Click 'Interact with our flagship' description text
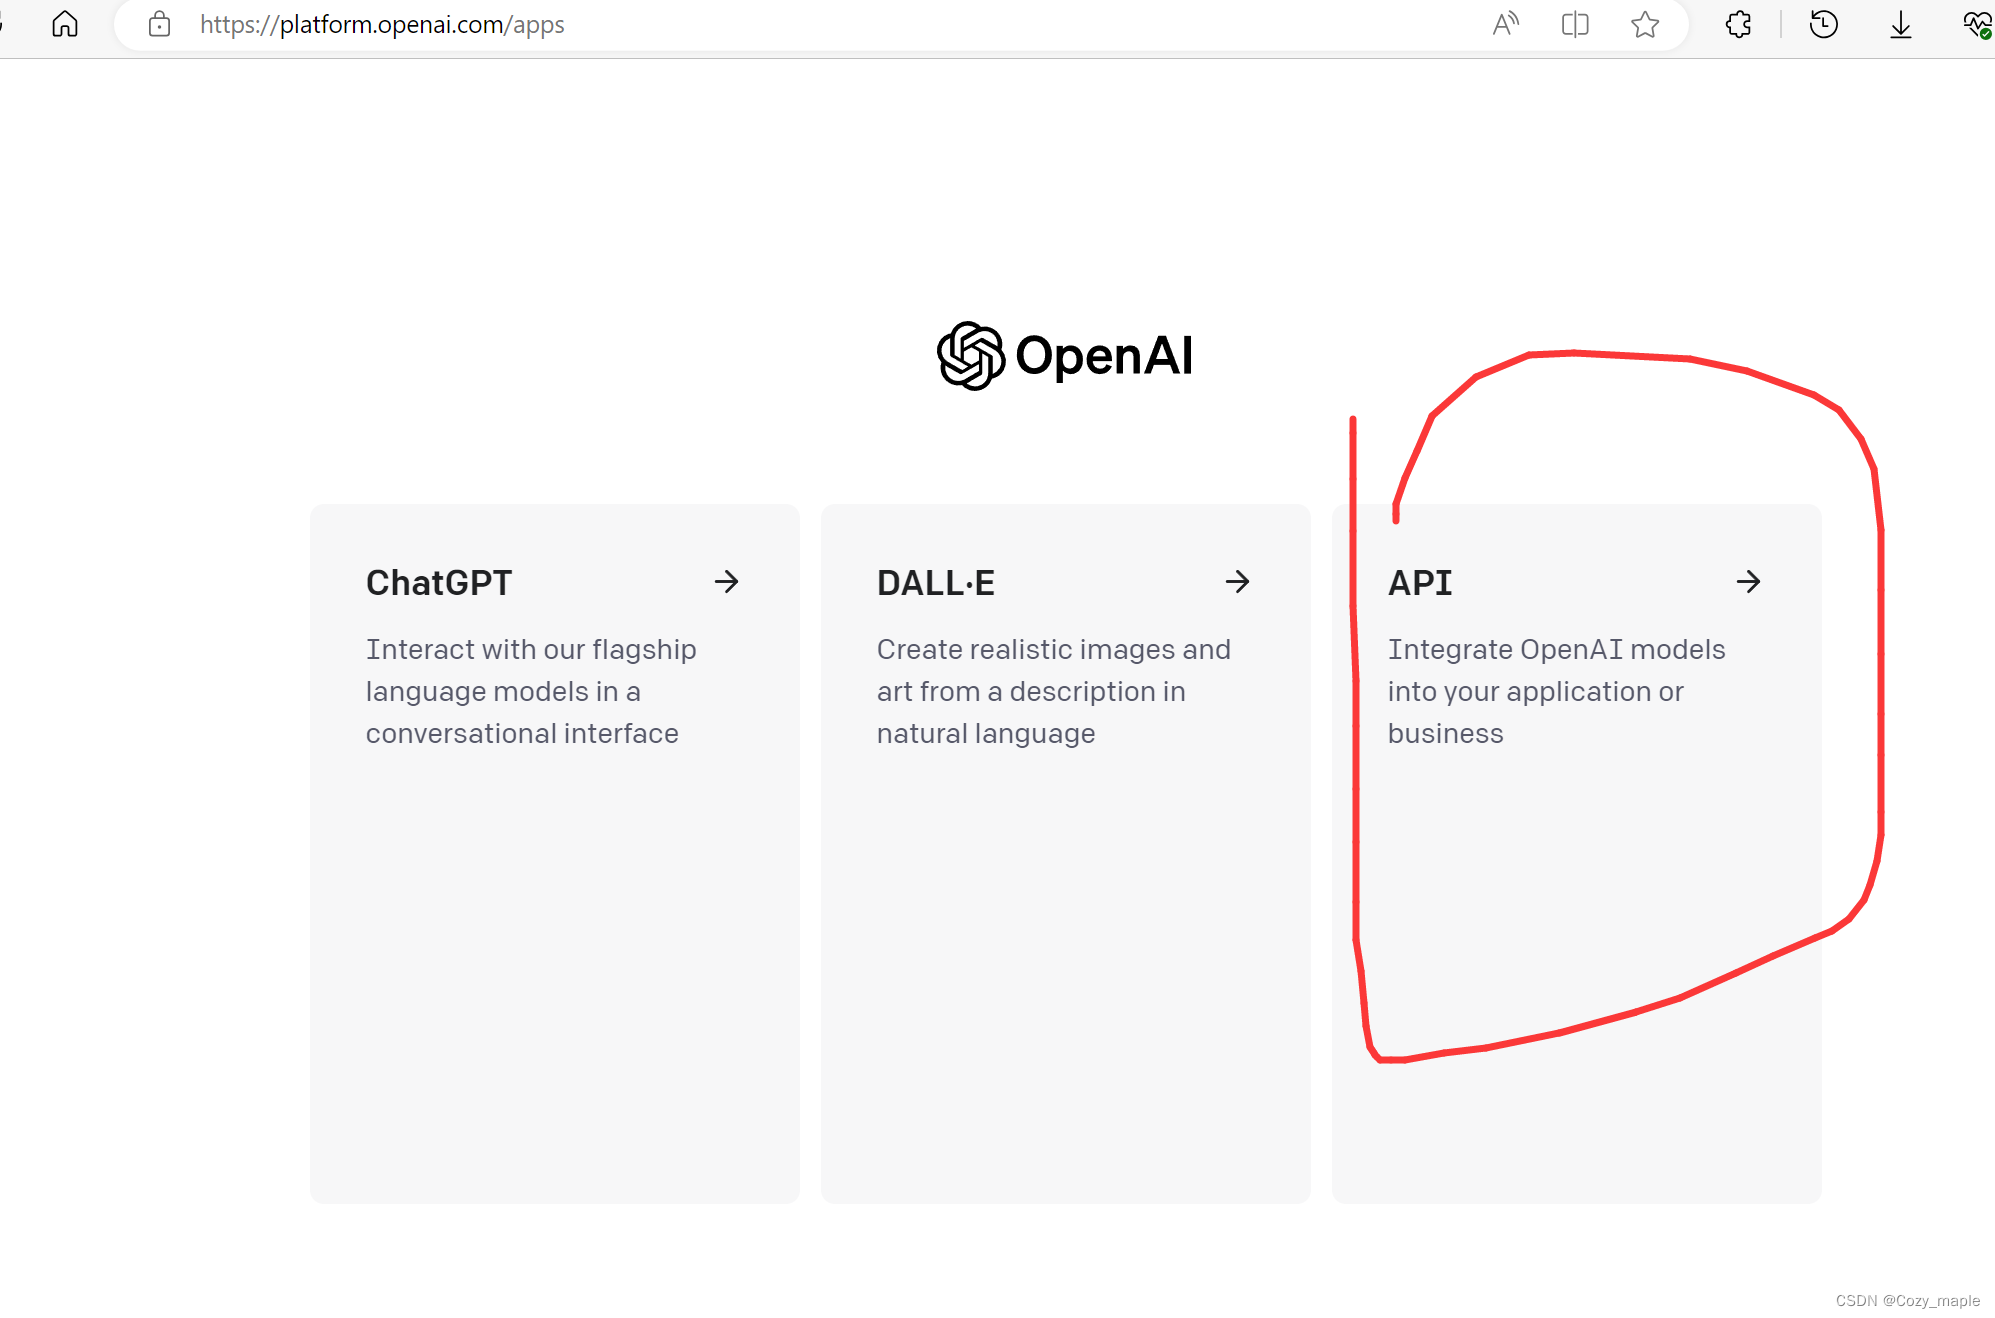Screen dimensions: 1995x1318 (x=531, y=650)
